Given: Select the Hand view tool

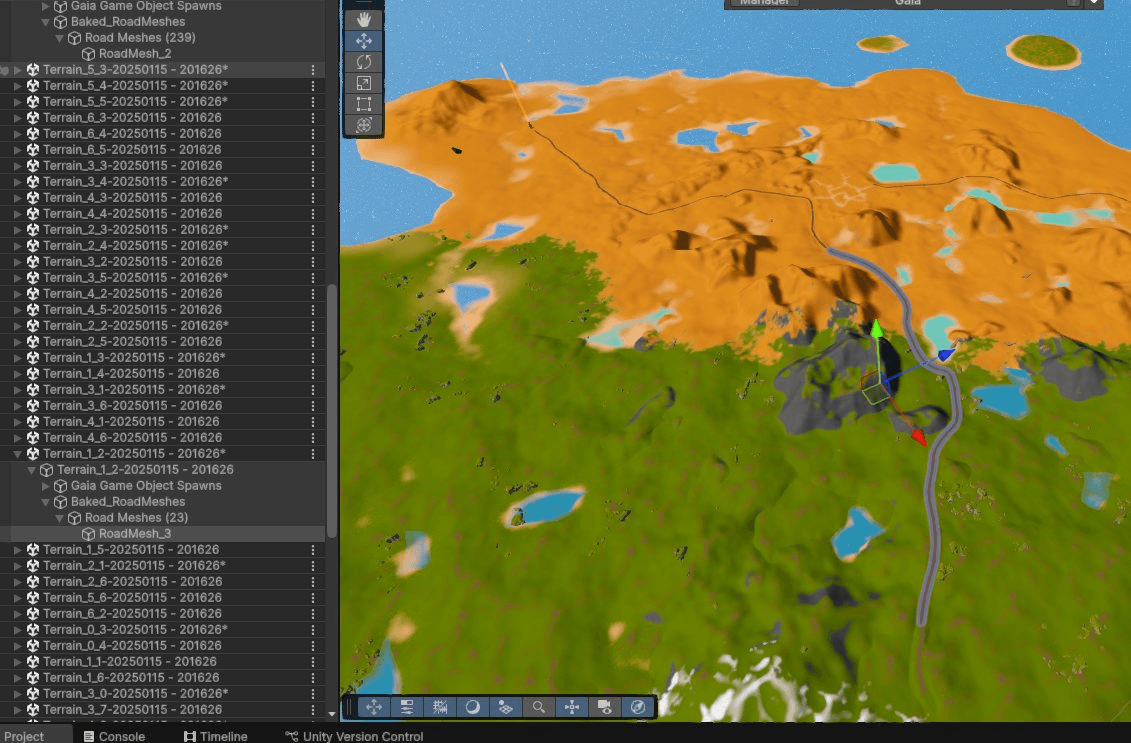Looking at the screenshot, I should click(x=363, y=19).
